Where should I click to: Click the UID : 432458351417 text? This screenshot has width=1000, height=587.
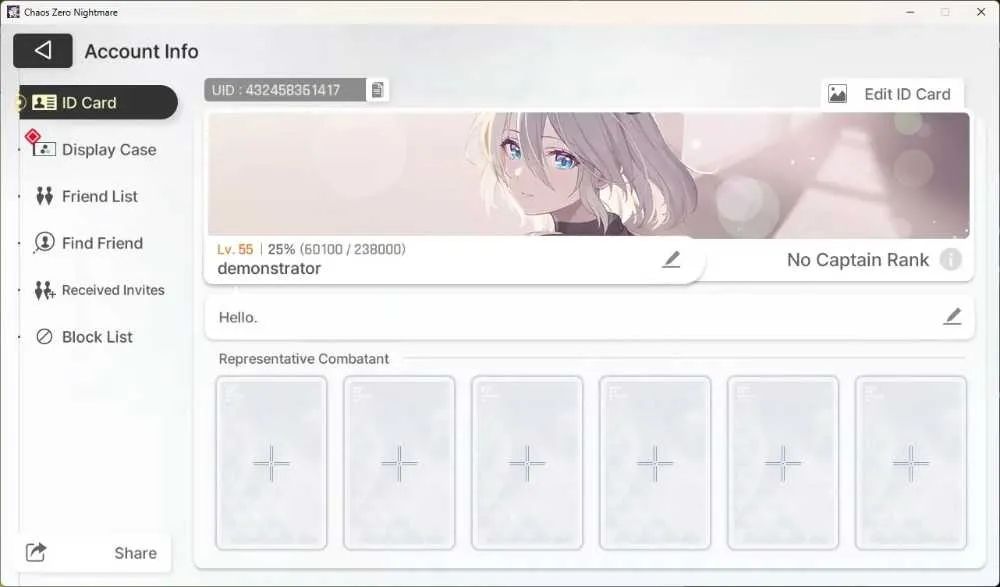[276, 90]
